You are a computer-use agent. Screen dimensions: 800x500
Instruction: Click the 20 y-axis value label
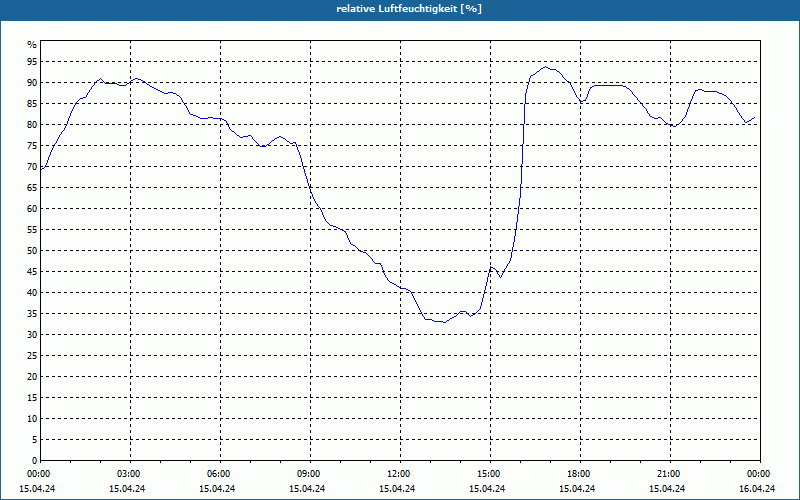point(32,377)
